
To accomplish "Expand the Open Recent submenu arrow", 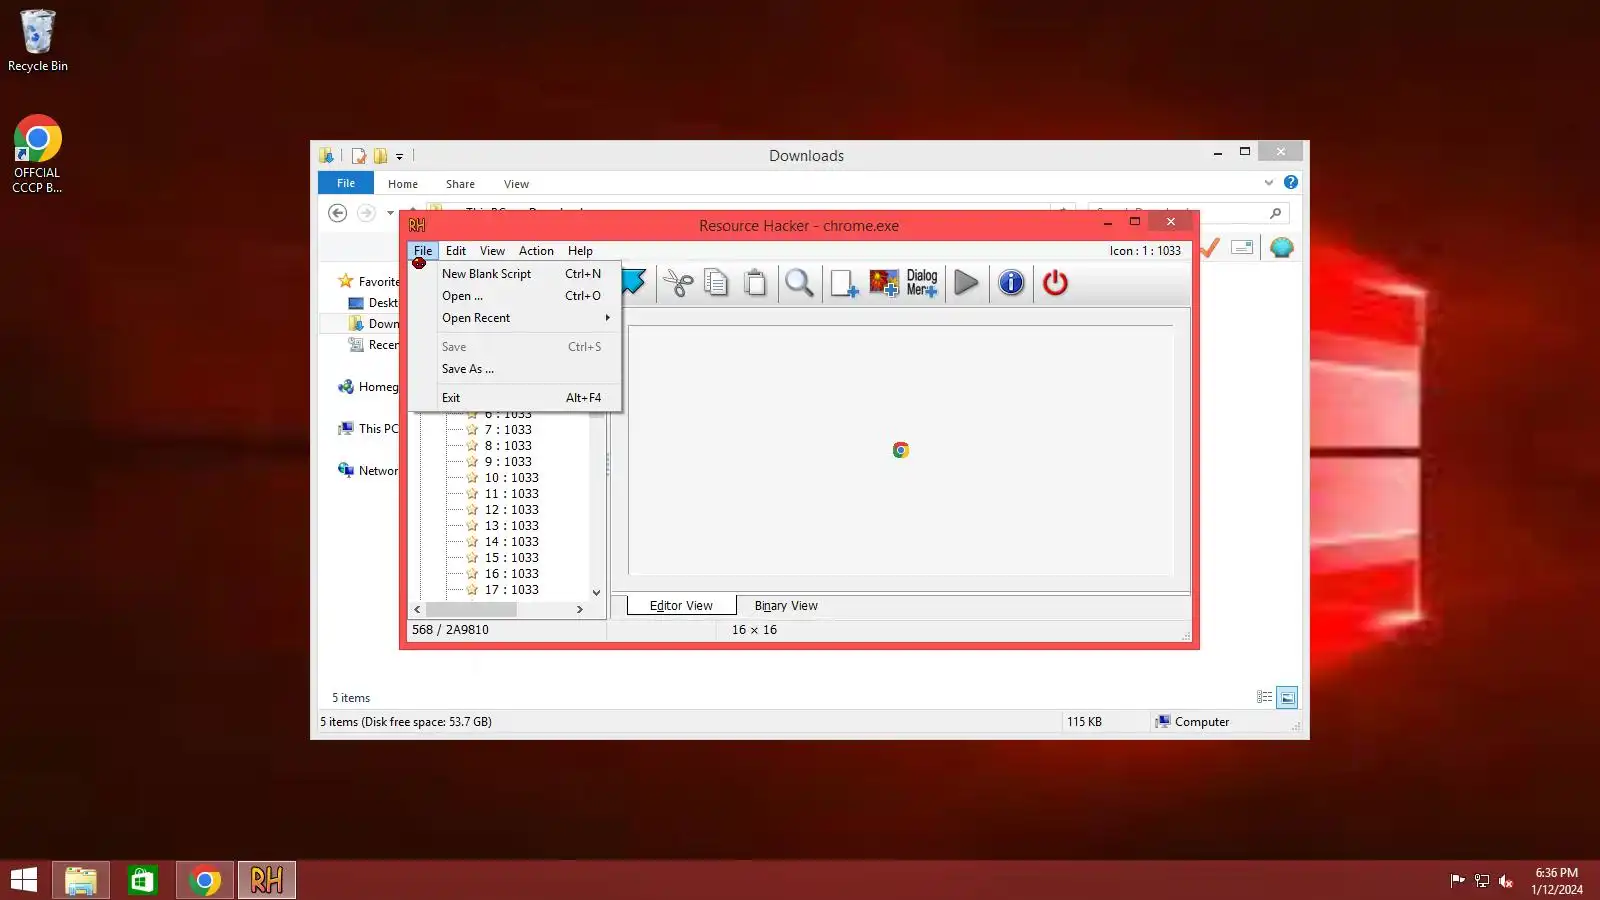I will [x=607, y=318].
